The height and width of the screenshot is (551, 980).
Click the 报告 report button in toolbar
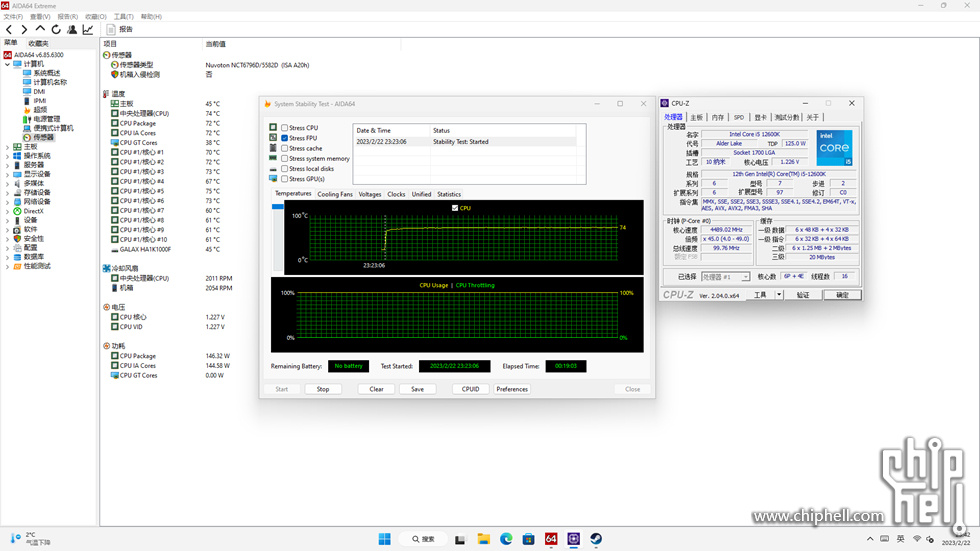click(x=119, y=29)
